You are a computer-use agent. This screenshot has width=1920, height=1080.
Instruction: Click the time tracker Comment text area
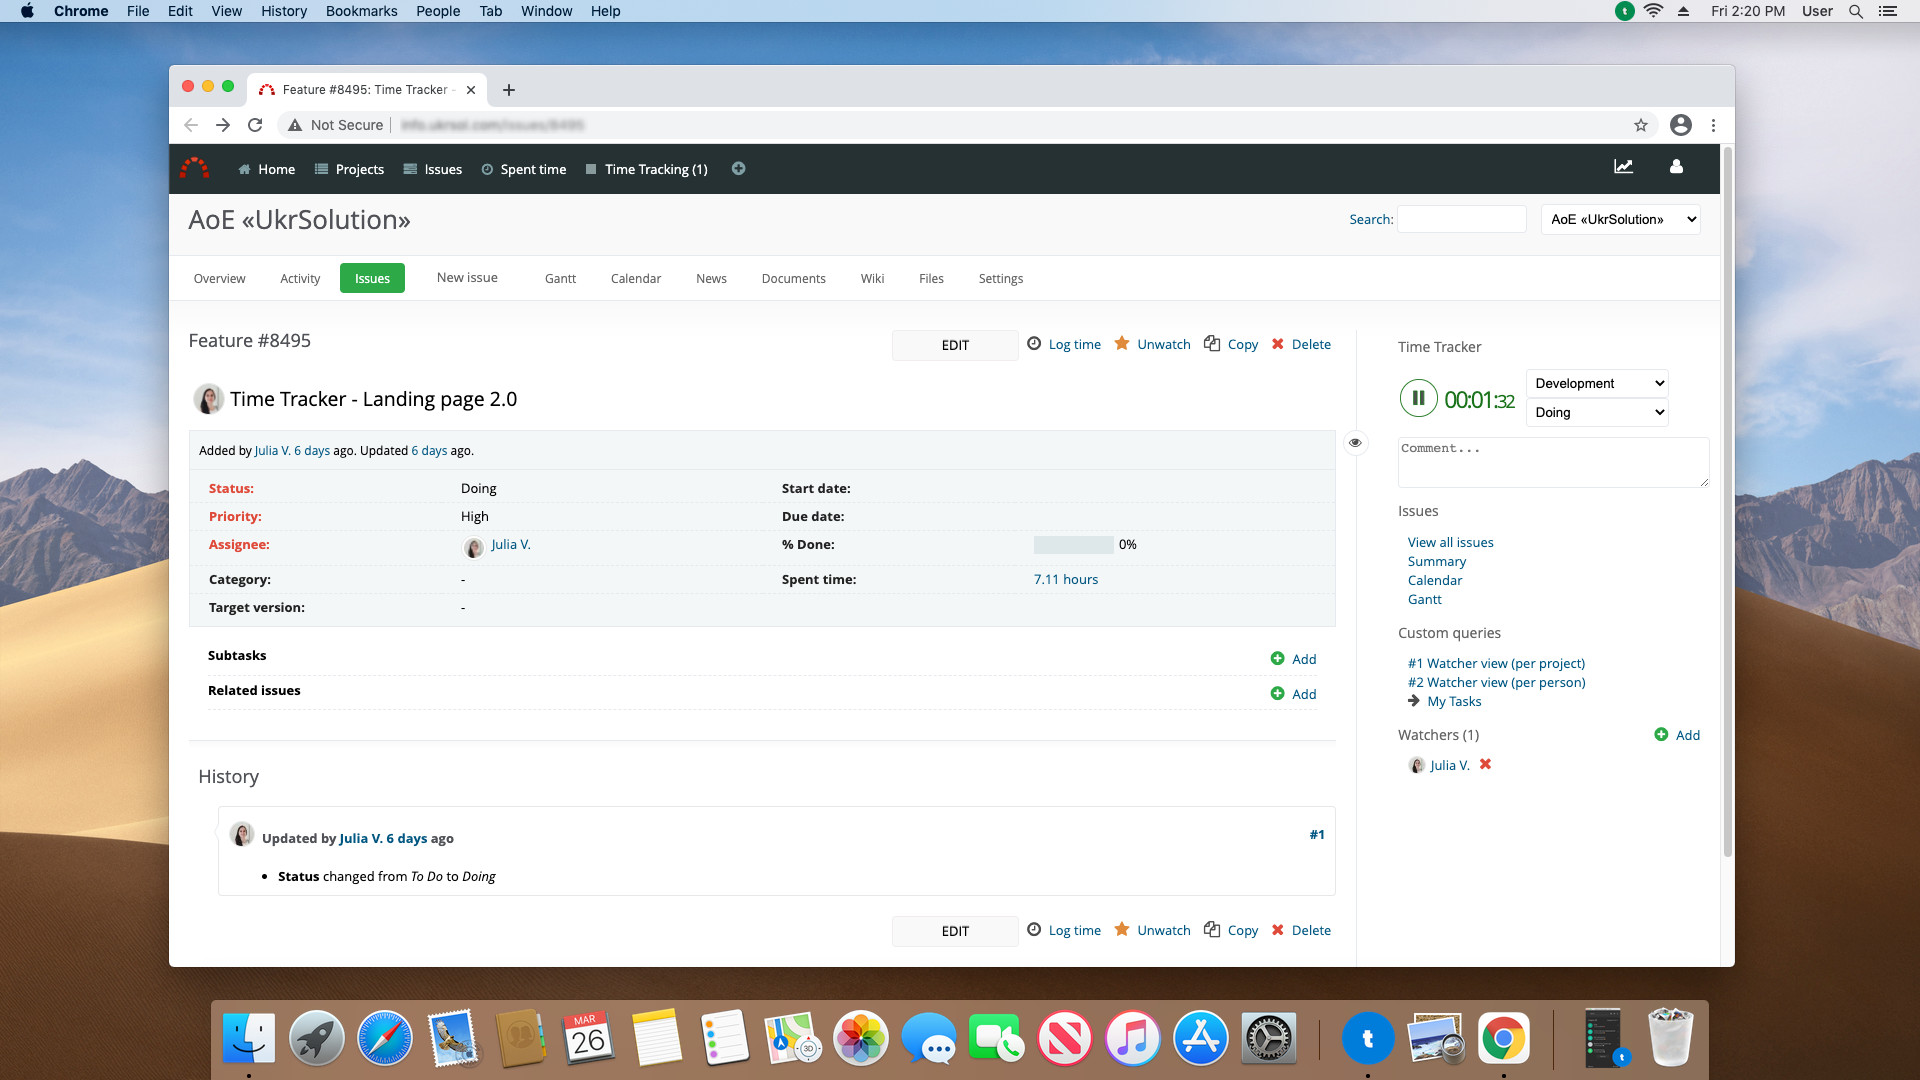(x=1553, y=462)
